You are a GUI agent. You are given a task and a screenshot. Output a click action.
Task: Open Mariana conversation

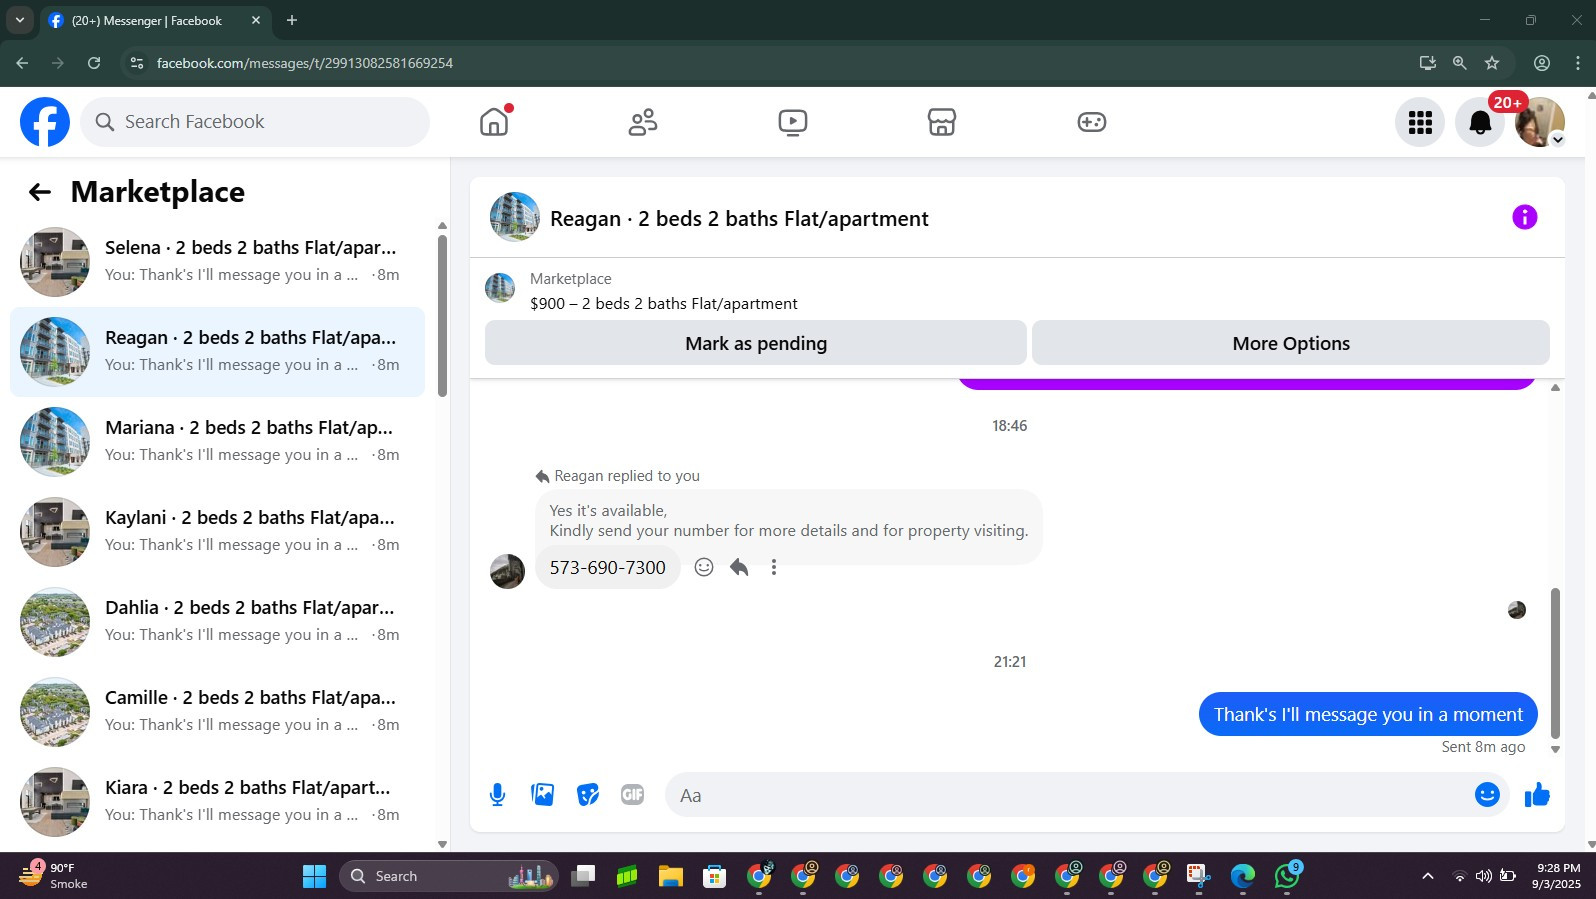click(217, 442)
